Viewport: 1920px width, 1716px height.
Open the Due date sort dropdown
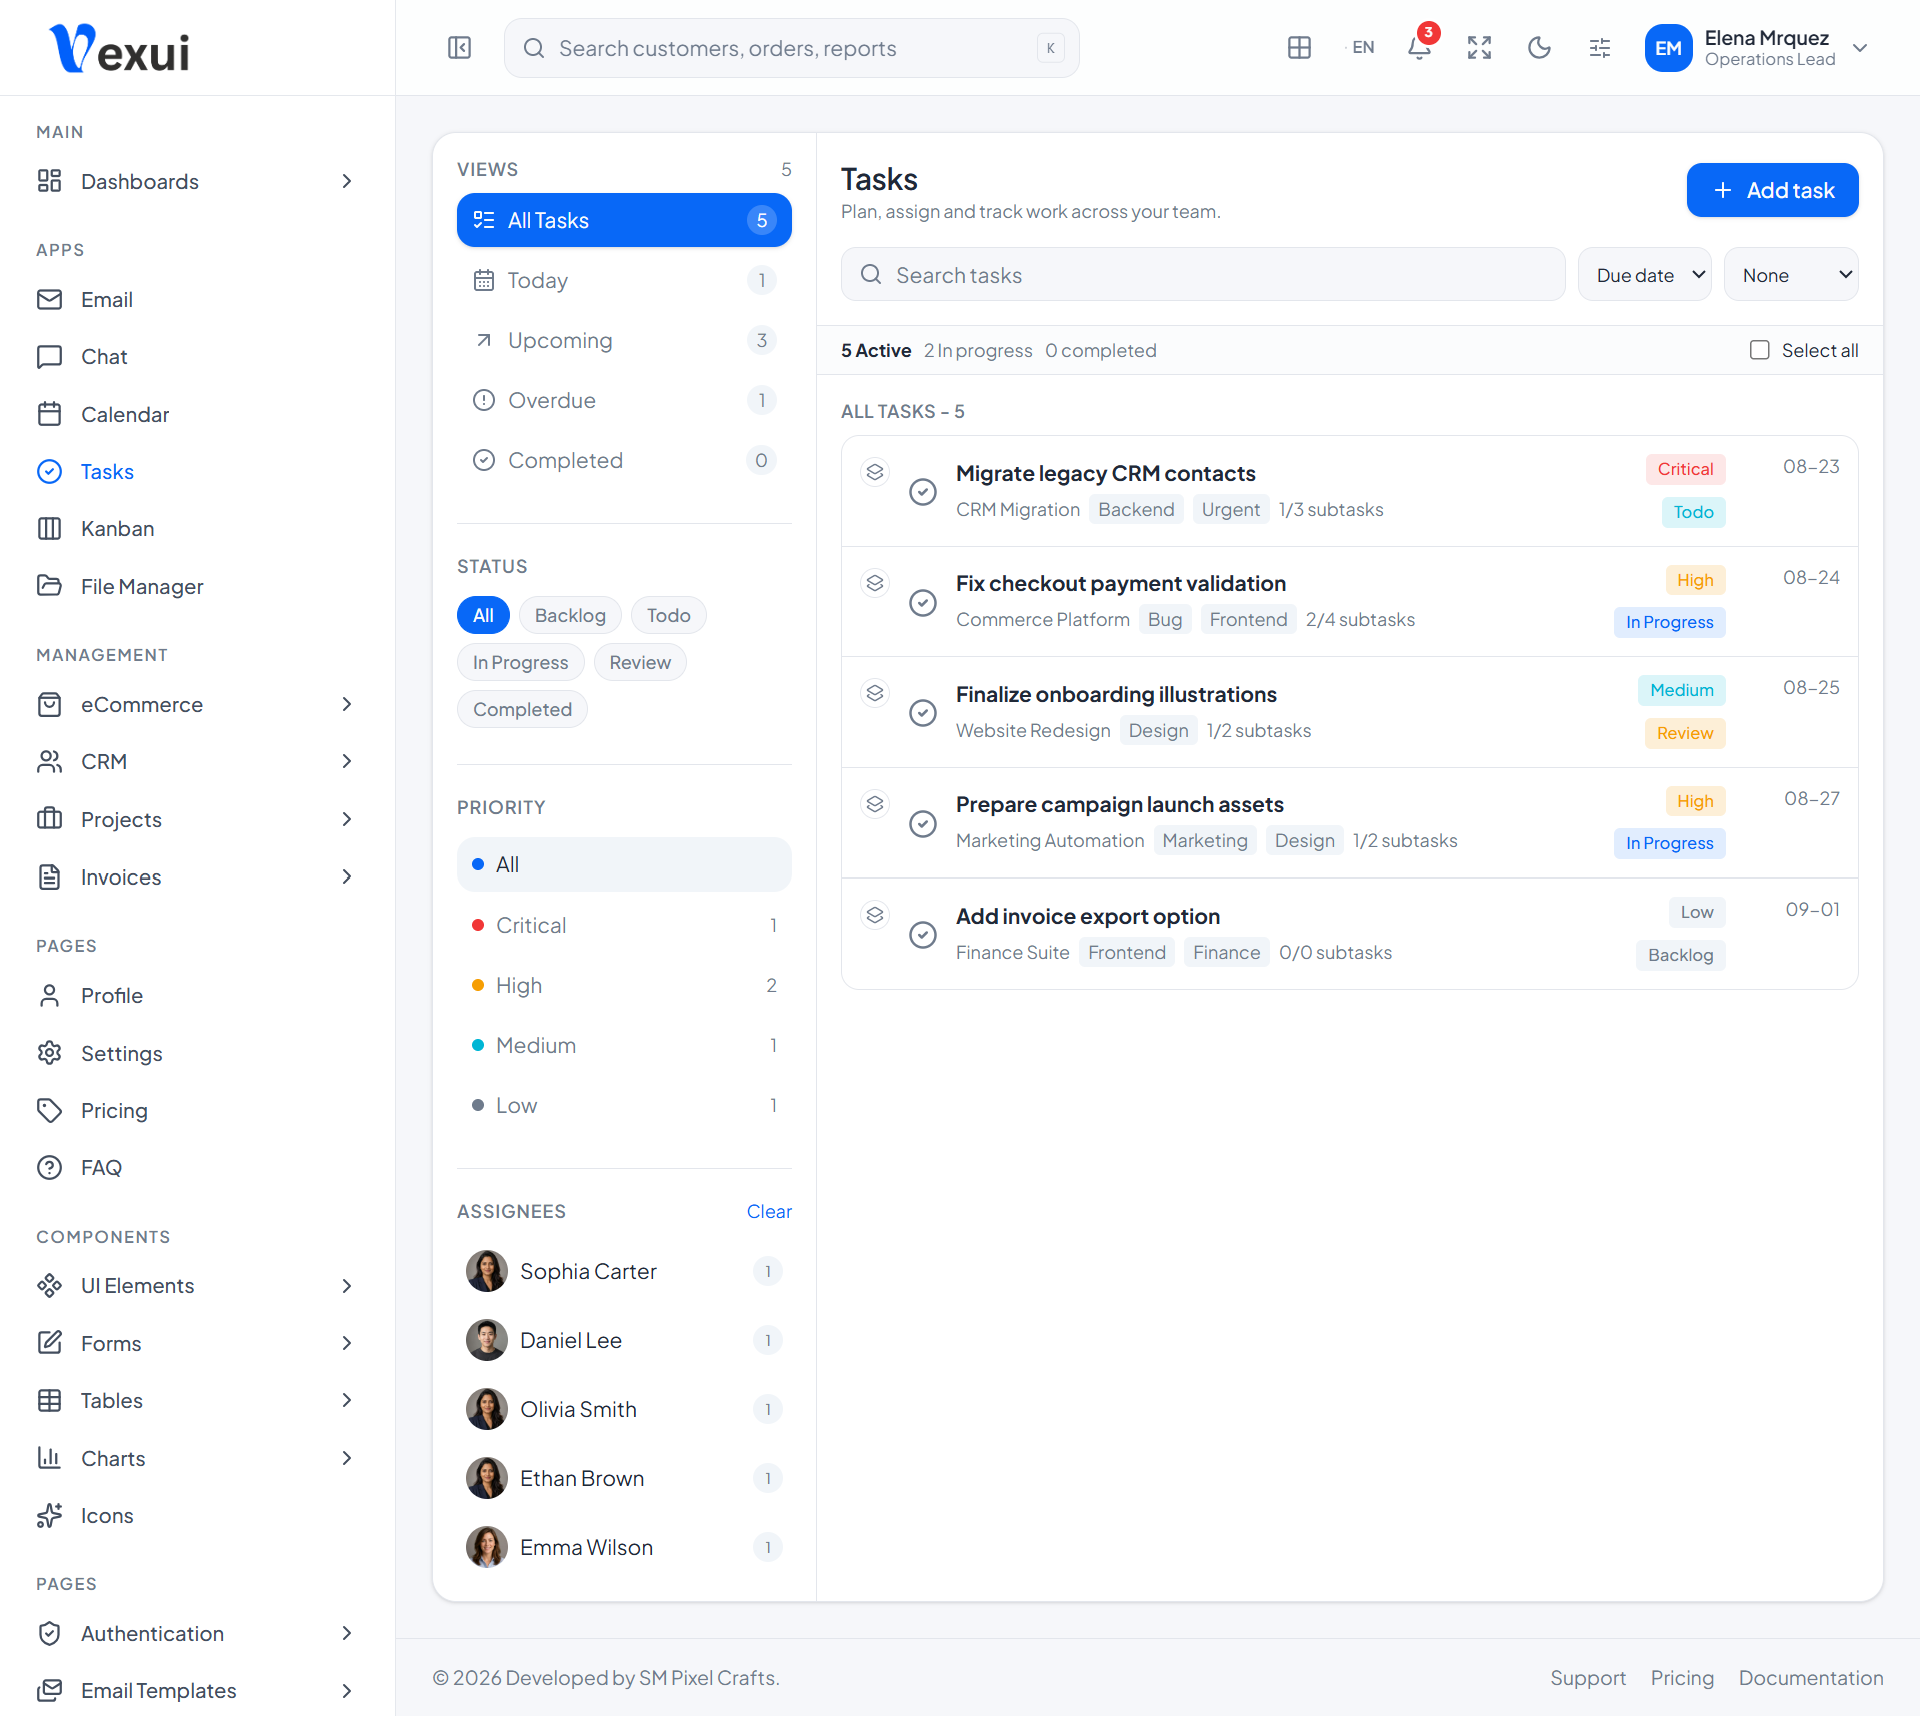1645,275
